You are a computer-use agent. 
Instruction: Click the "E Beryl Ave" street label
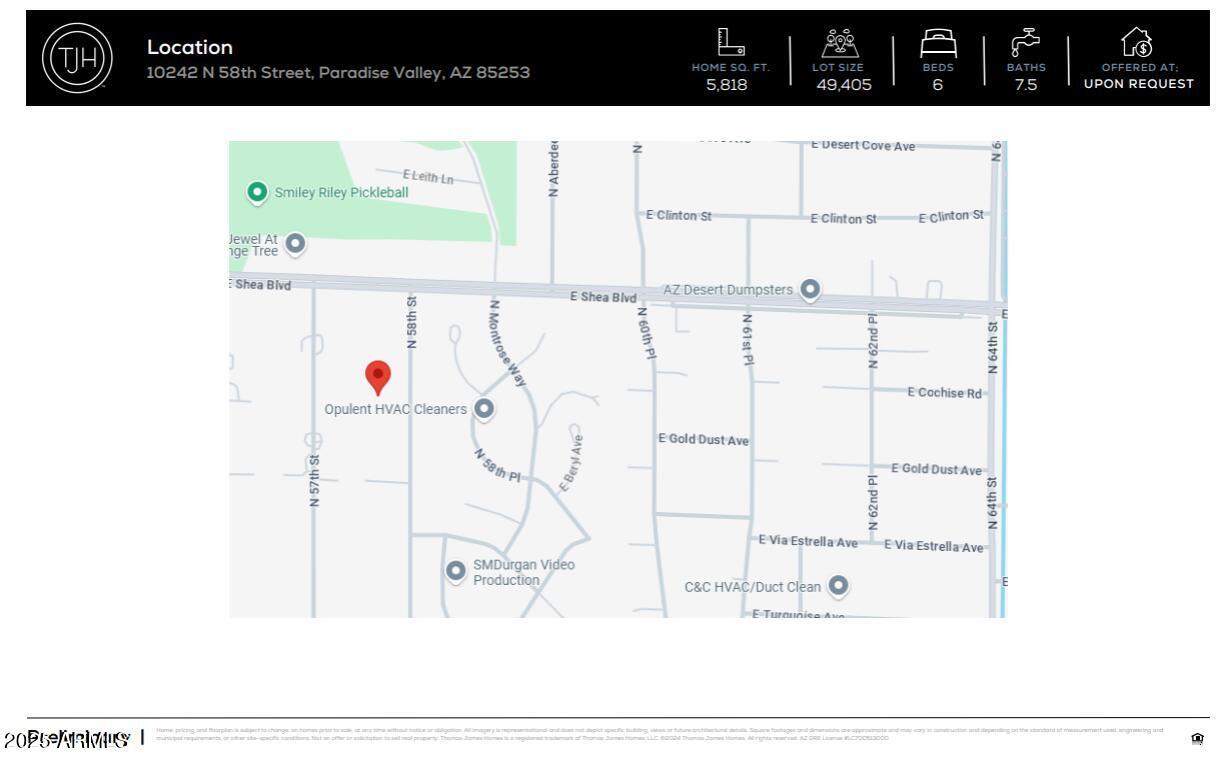point(573,462)
